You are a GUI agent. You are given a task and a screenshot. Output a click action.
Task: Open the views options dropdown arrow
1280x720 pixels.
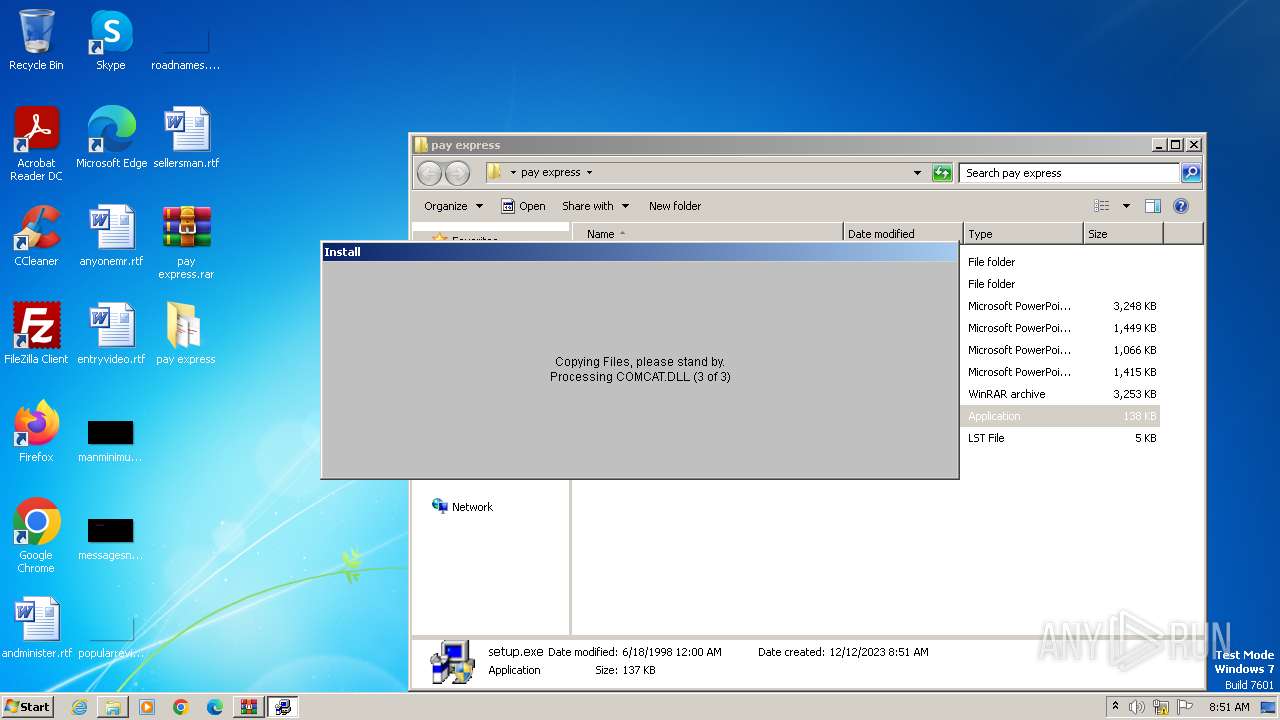1126,206
